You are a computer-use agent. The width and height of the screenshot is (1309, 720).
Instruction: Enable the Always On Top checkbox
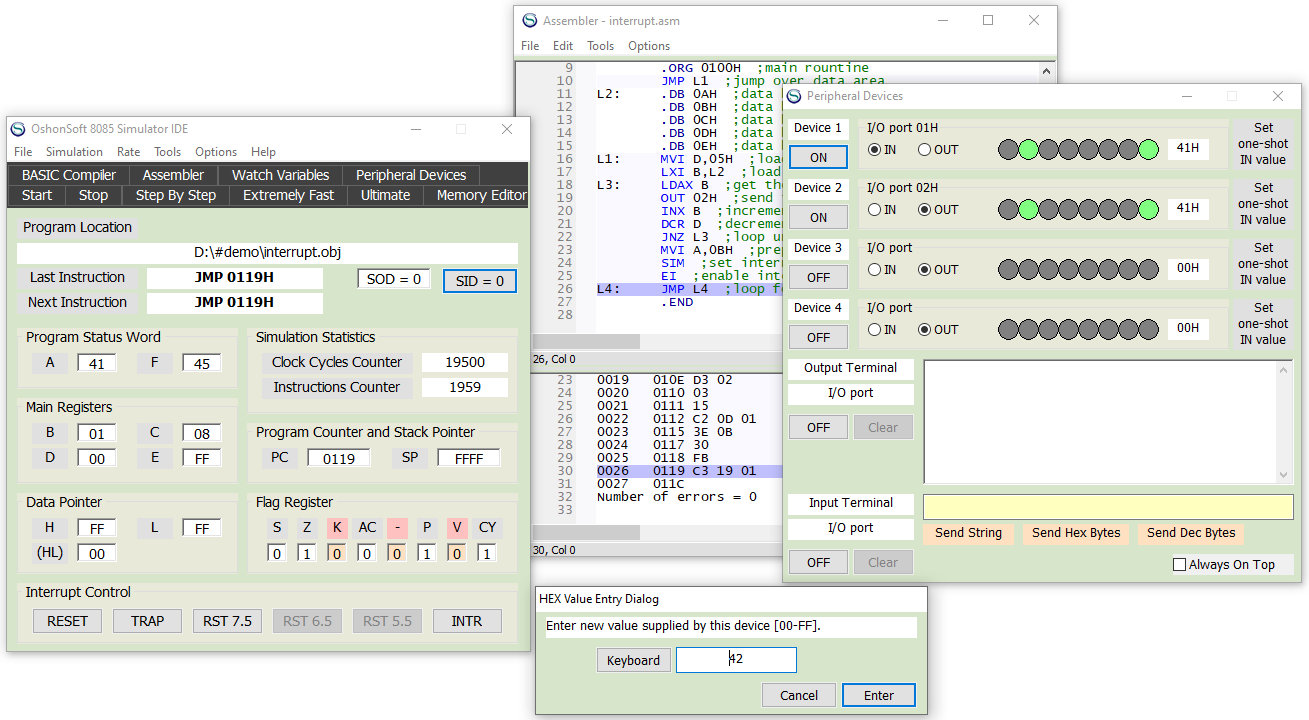1180,565
